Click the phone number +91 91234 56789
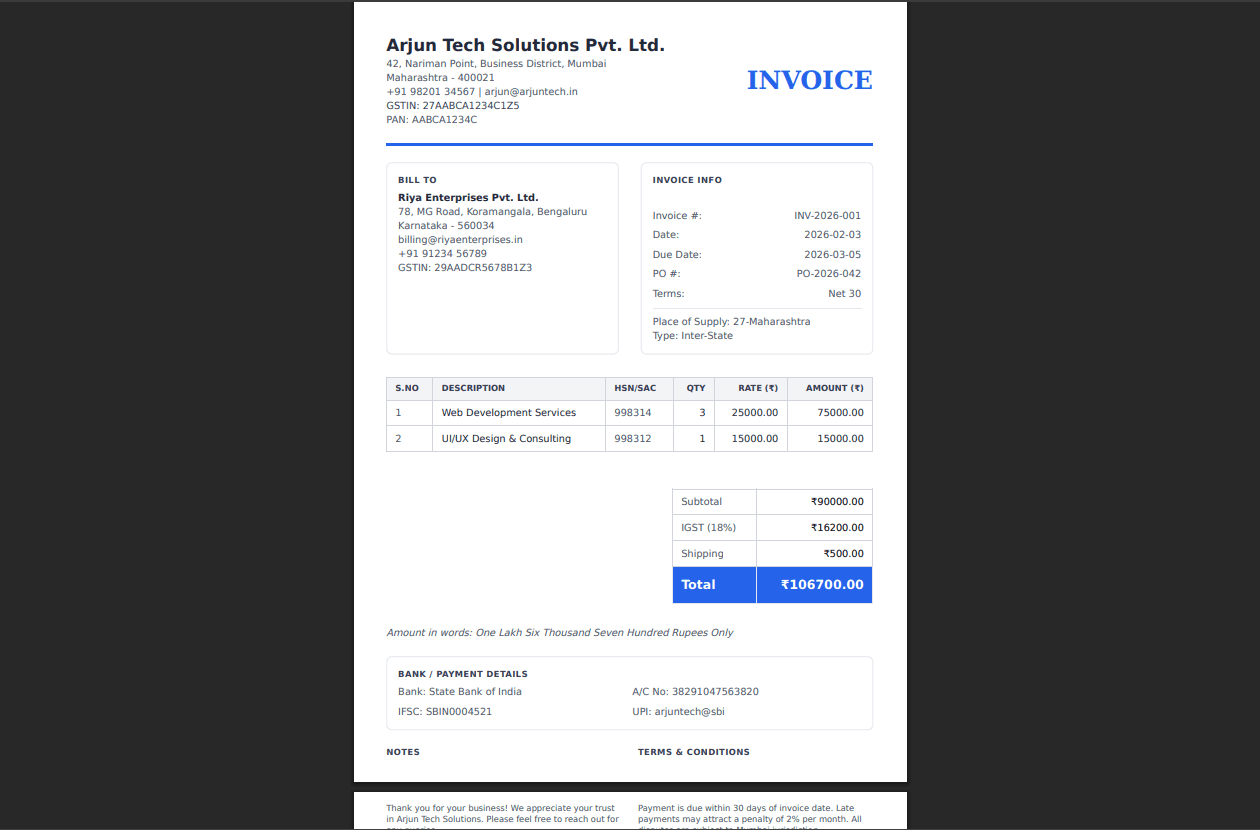This screenshot has width=1260, height=830. click(x=442, y=253)
